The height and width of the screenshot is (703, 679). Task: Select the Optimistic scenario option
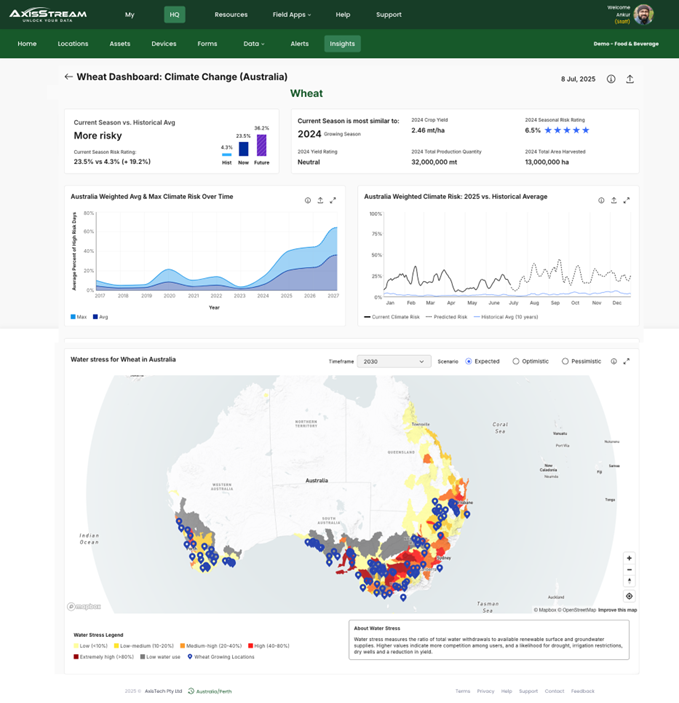(x=516, y=361)
